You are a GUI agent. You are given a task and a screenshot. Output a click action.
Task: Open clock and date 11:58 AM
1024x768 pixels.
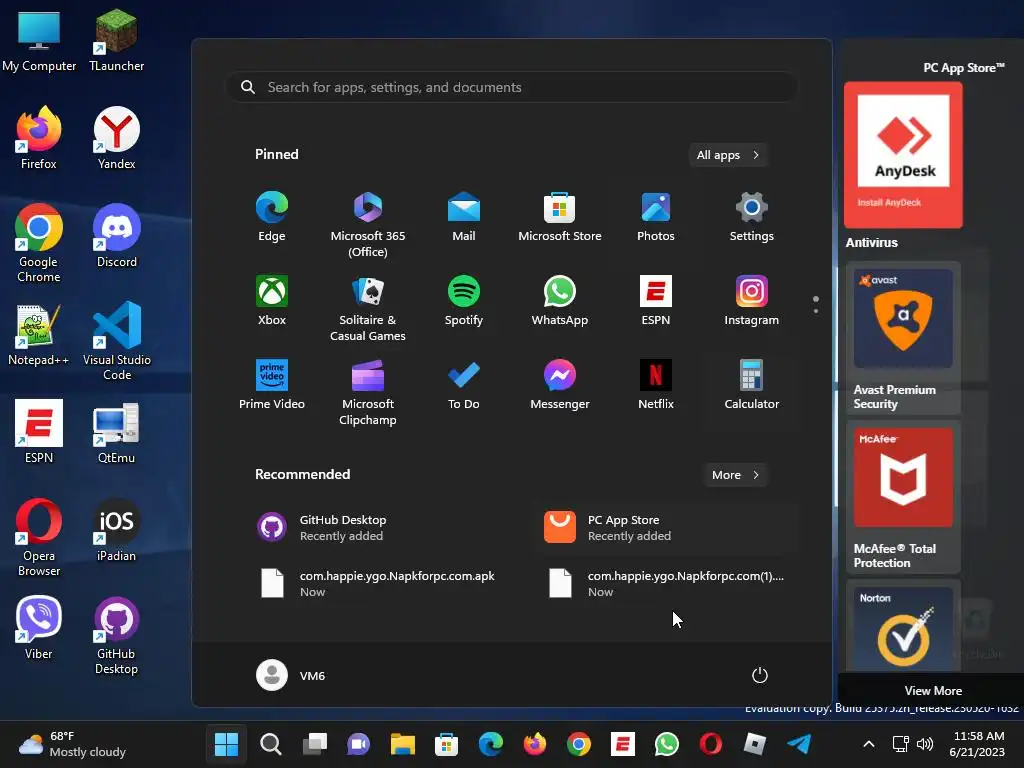pos(978,744)
